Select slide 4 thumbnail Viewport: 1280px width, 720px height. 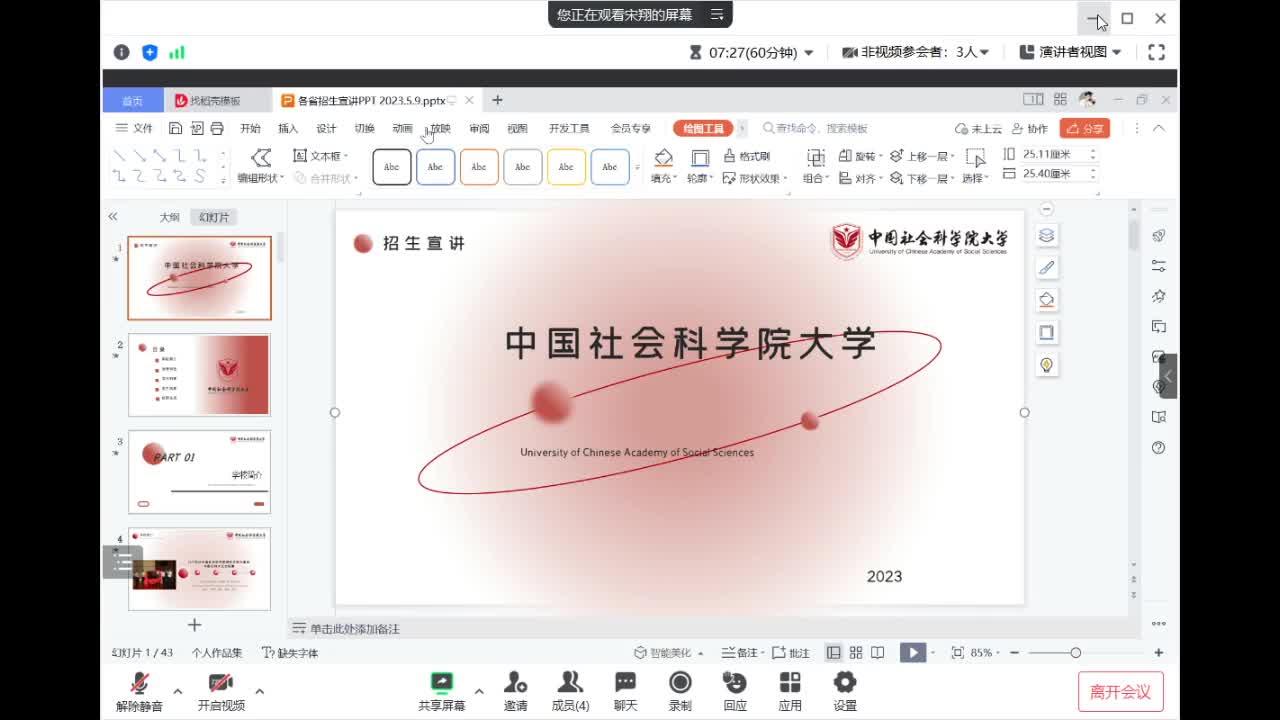tap(199, 569)
